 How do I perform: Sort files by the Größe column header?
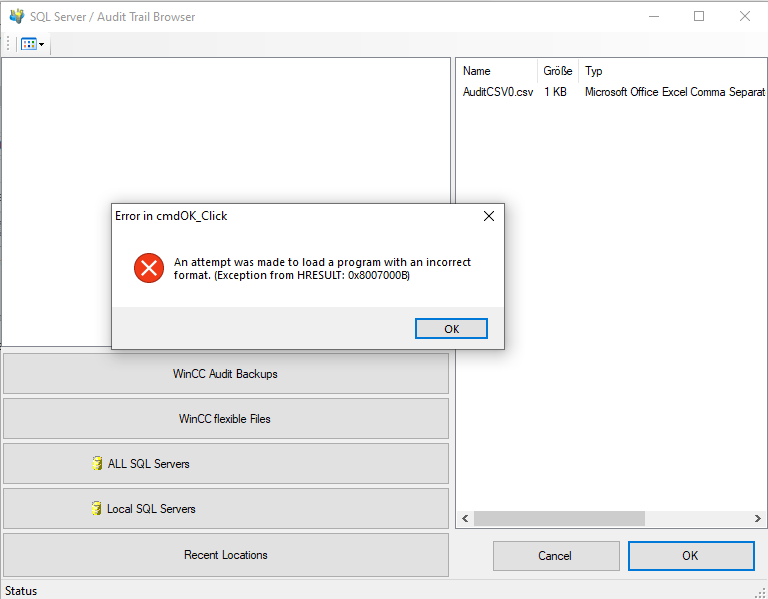tap(557, 71)
